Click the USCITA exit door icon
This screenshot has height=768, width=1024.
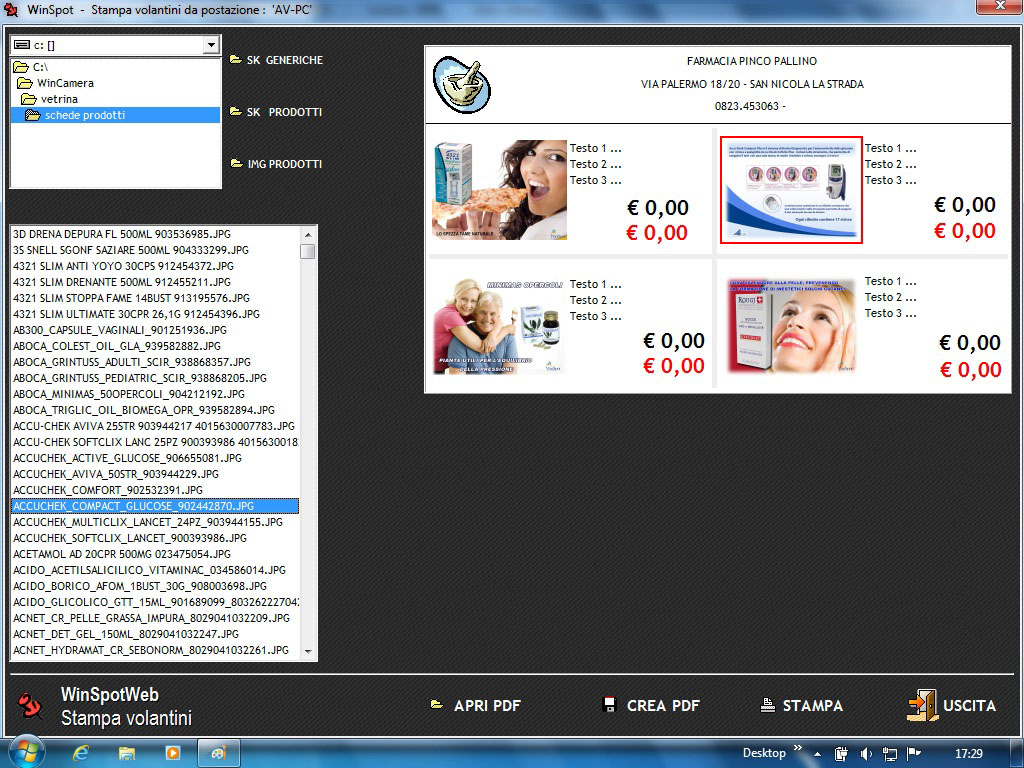pyautogui.click(x=922, y=705)
